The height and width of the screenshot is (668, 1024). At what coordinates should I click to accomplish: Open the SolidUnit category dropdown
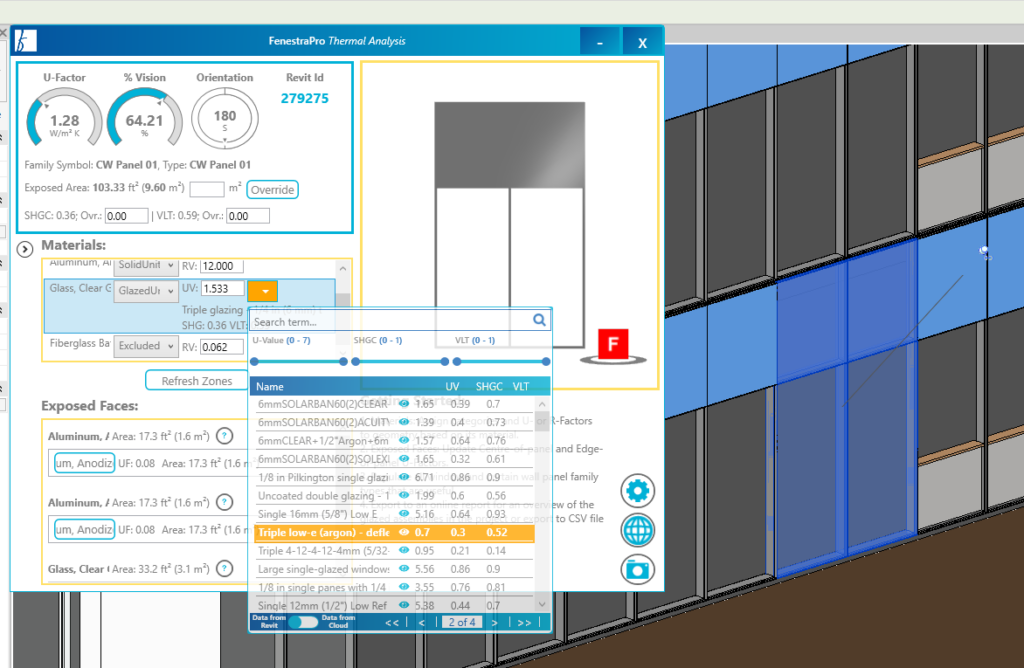point(146,265)
